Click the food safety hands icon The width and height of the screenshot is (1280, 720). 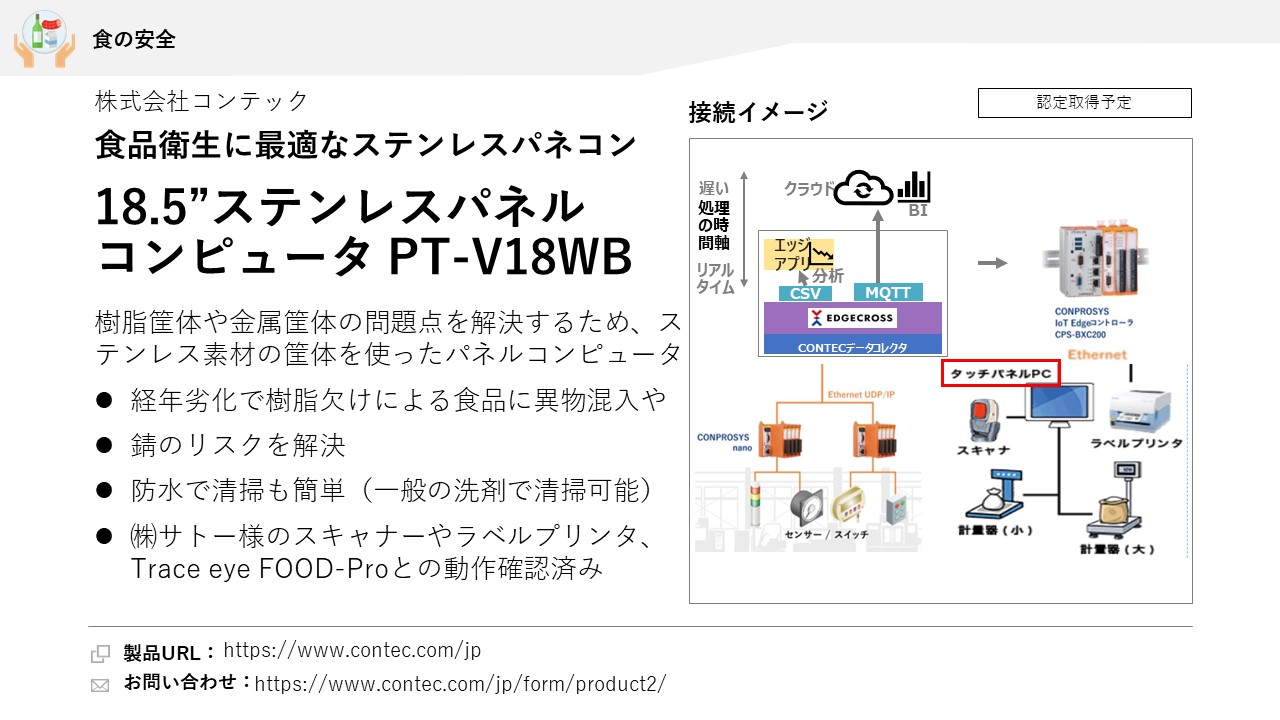coord(44,38)
